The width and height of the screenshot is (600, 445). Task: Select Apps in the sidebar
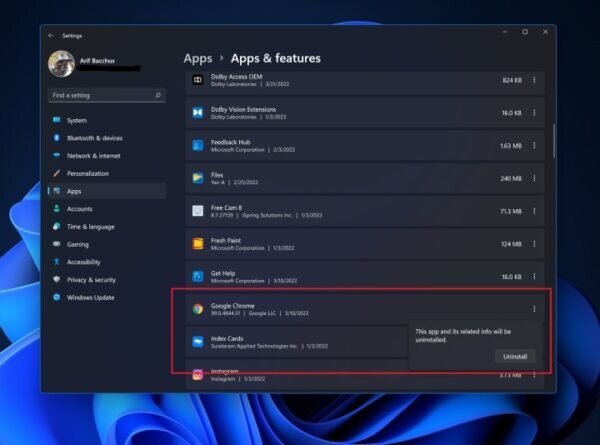pos(108,191)
